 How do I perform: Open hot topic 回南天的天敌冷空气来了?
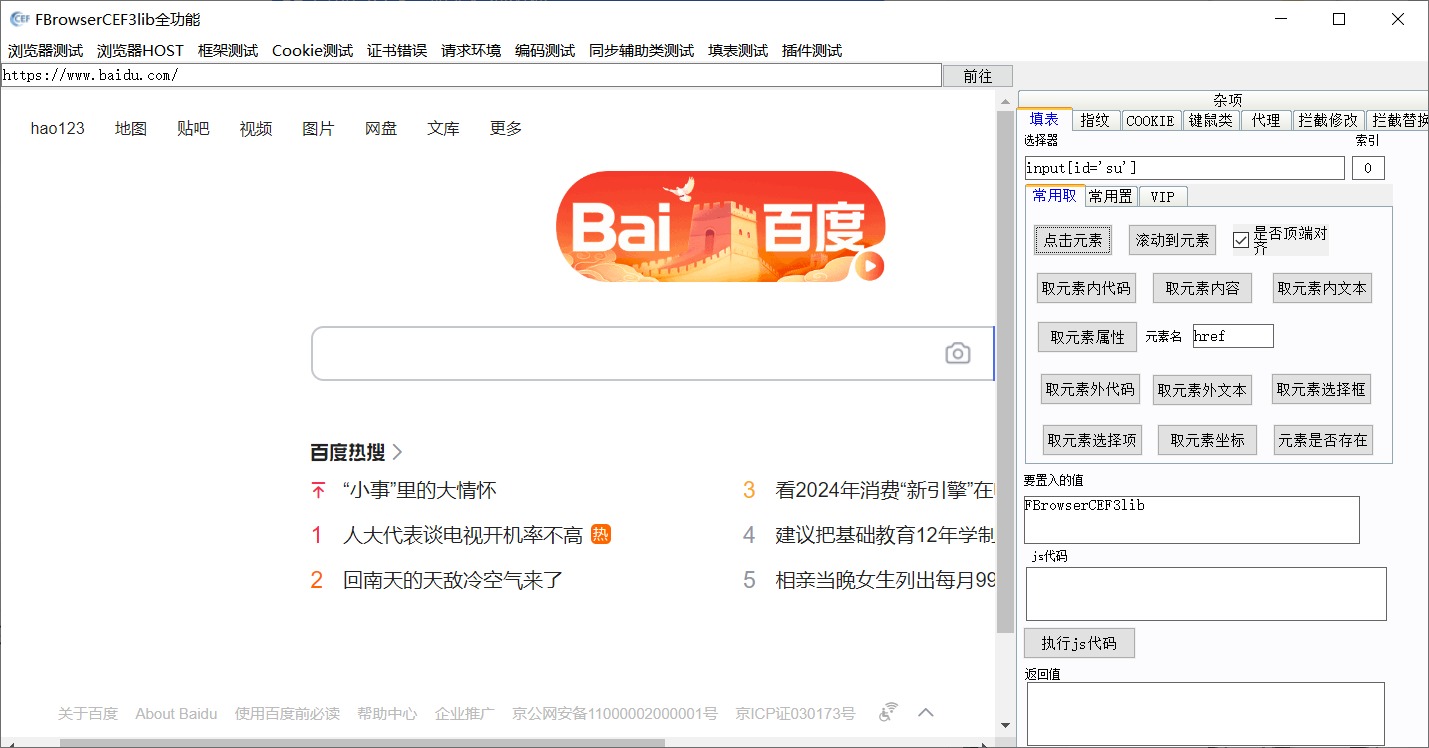(x=453, y=579)
